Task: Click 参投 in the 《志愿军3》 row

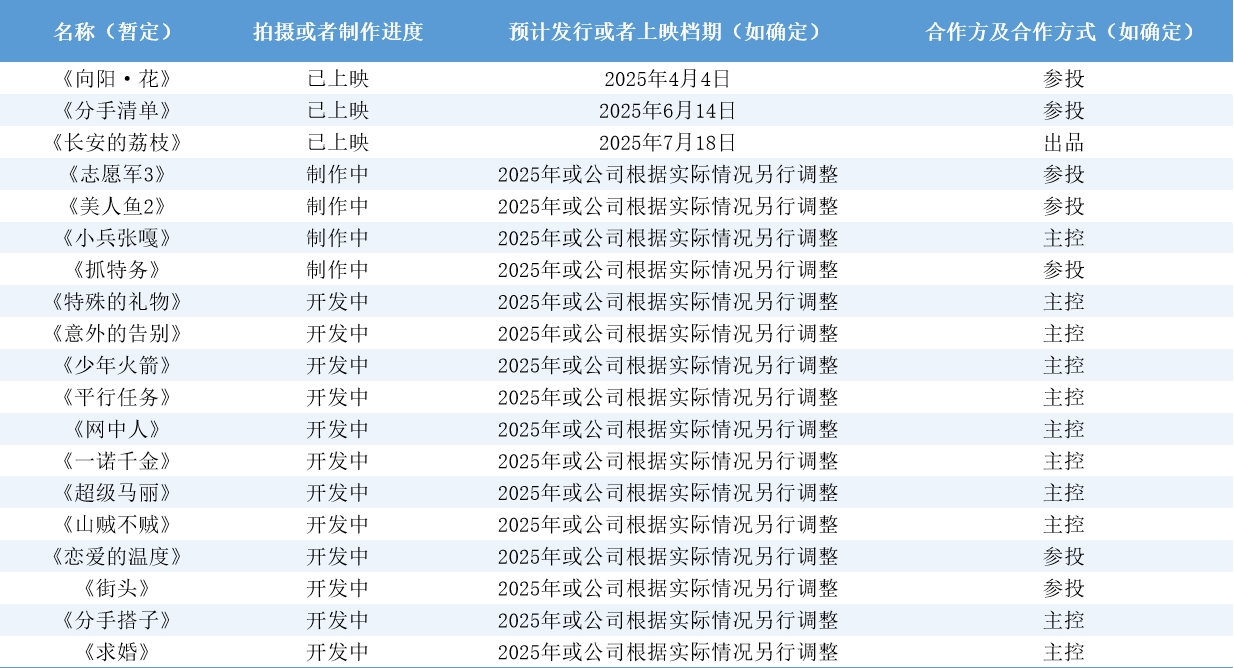Action: click(1063, 174)
